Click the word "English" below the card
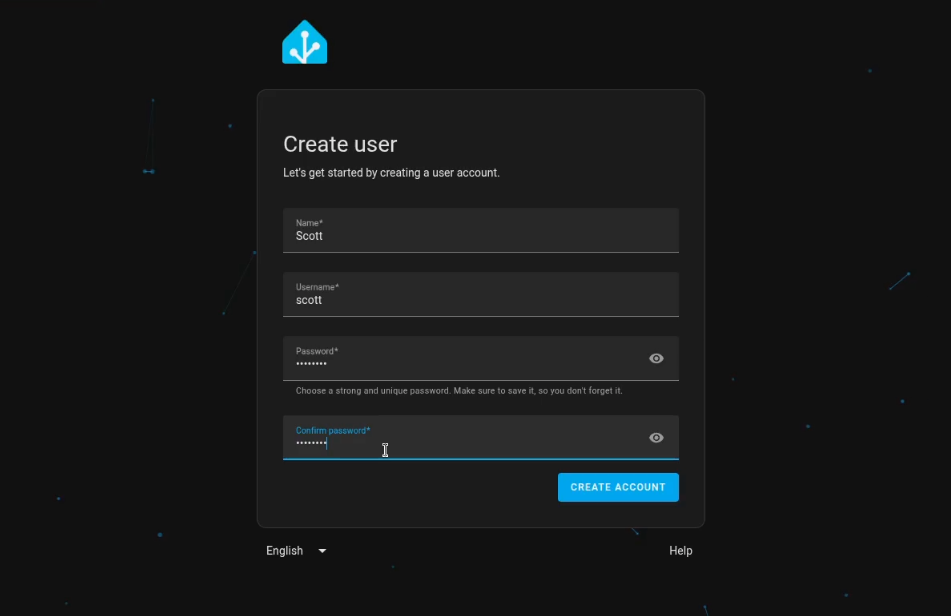The width and height of the screenshot is (951, 616). (x=284, y=551)
